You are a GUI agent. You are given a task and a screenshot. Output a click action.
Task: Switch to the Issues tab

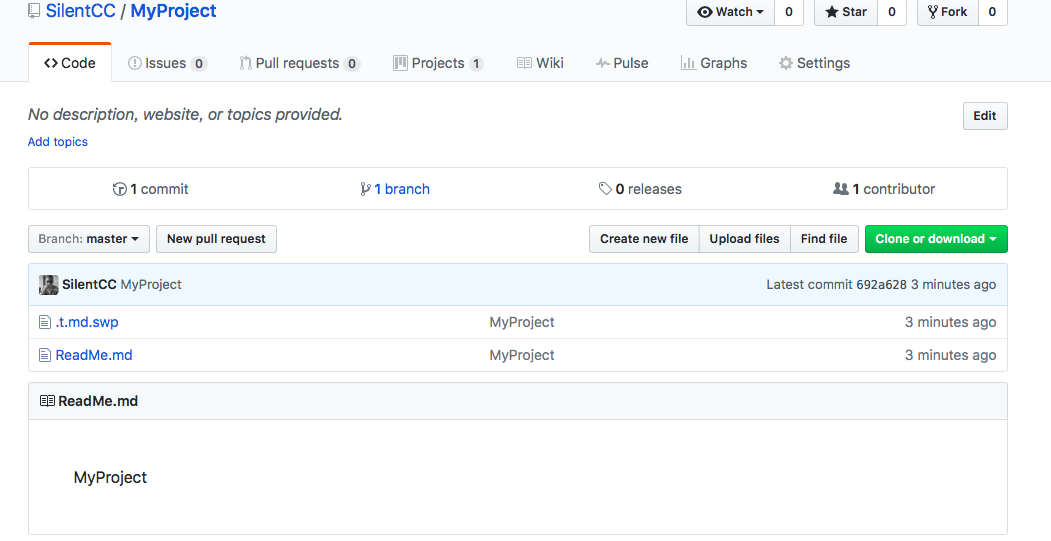click(166, 63)
